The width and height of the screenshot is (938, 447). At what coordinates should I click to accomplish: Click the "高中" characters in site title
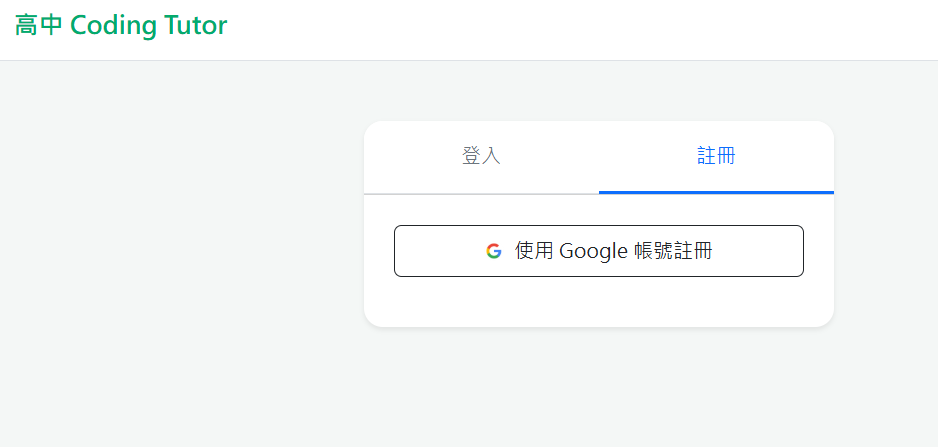click(39, 26)
